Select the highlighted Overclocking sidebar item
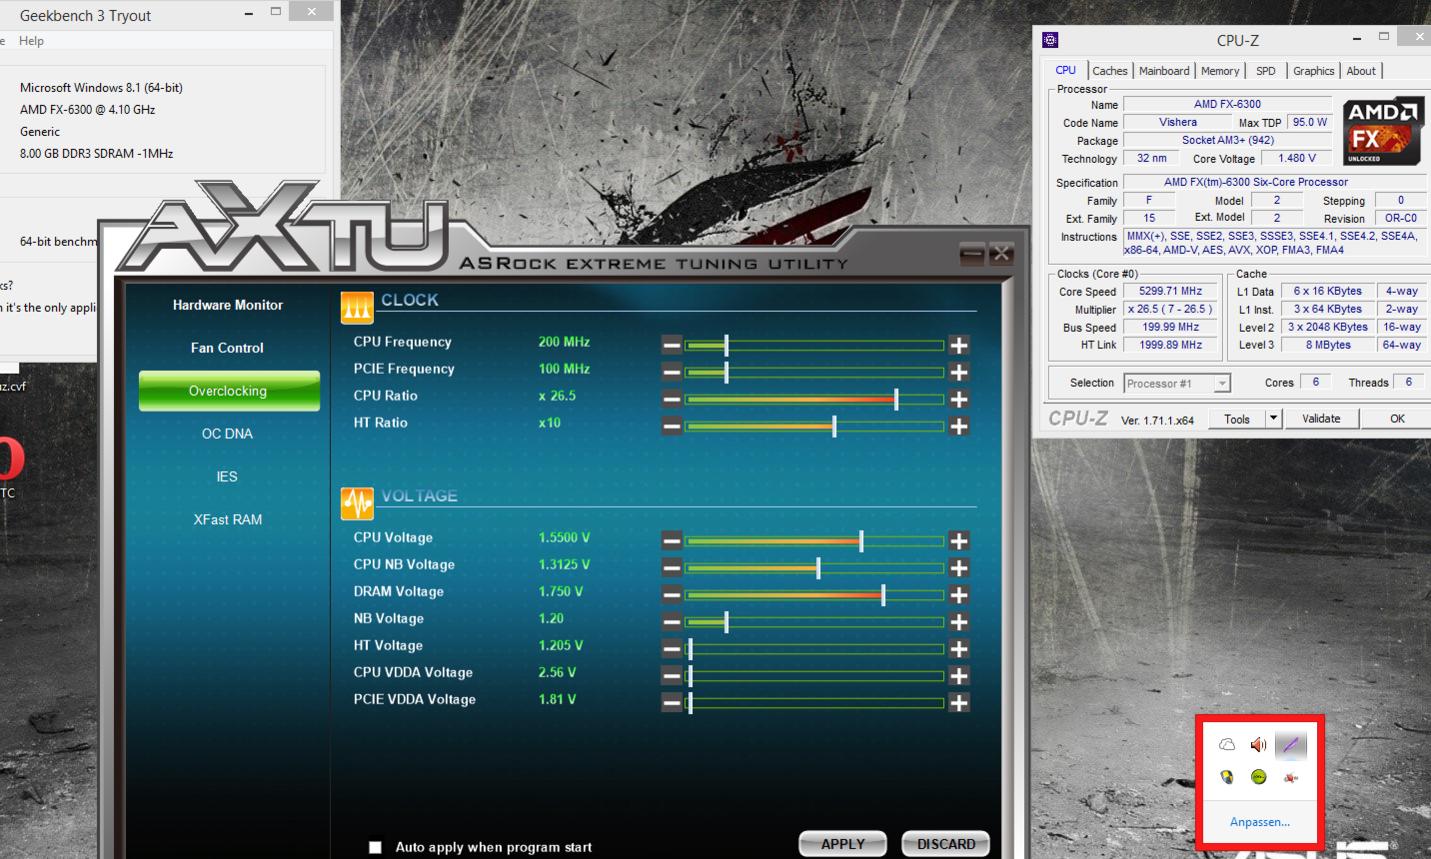 click(229, 391)
